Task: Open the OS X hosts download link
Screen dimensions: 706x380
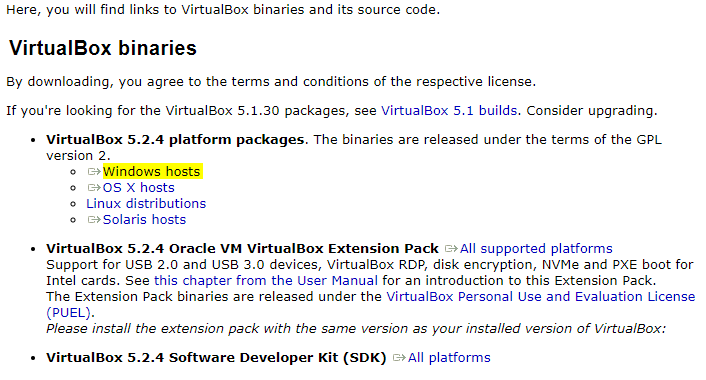Action: point(138,188)
